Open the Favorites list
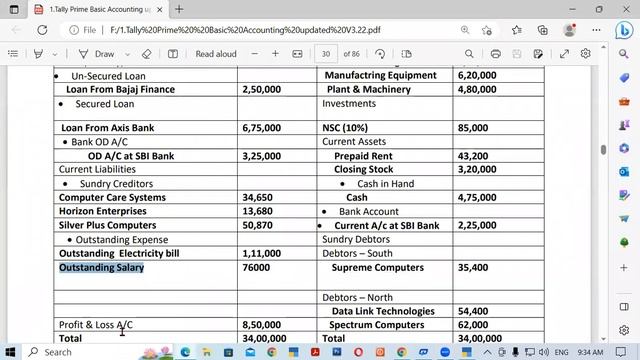Screen dimensions: 640x360 pyautogui.click(x=517, y=30)
